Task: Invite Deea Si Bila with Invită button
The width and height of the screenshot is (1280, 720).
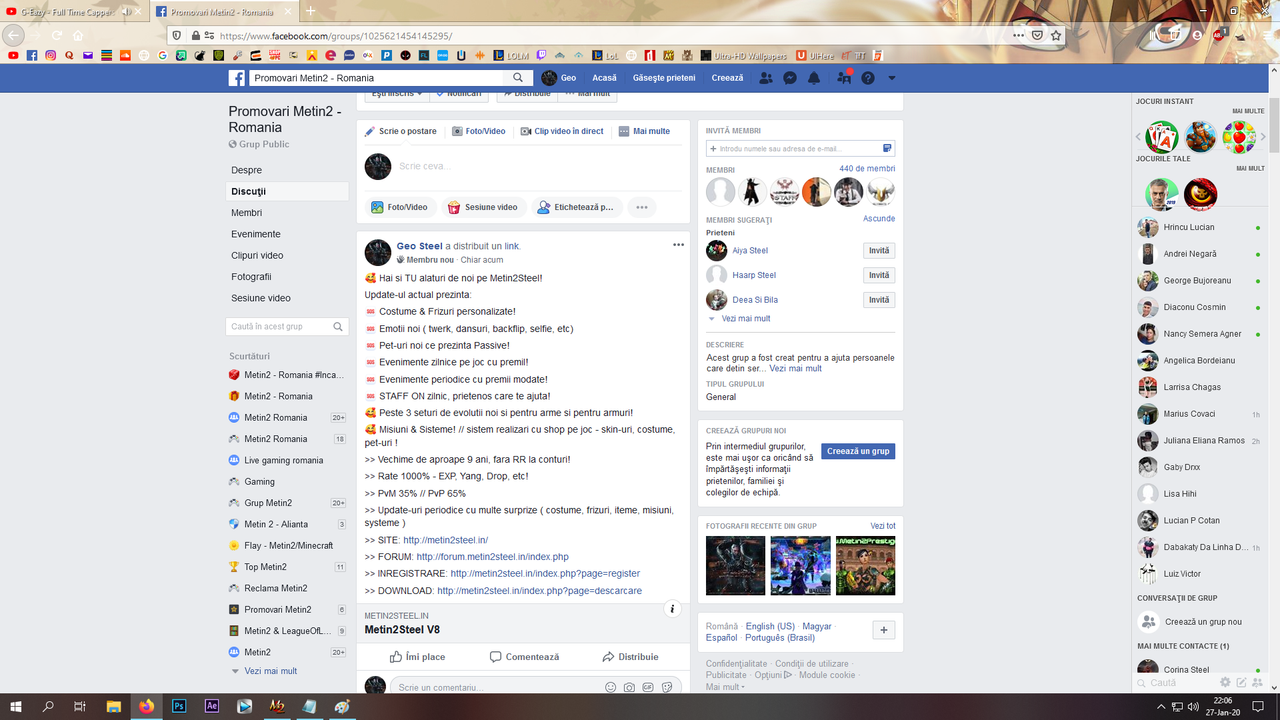Action: click(879, 300)
